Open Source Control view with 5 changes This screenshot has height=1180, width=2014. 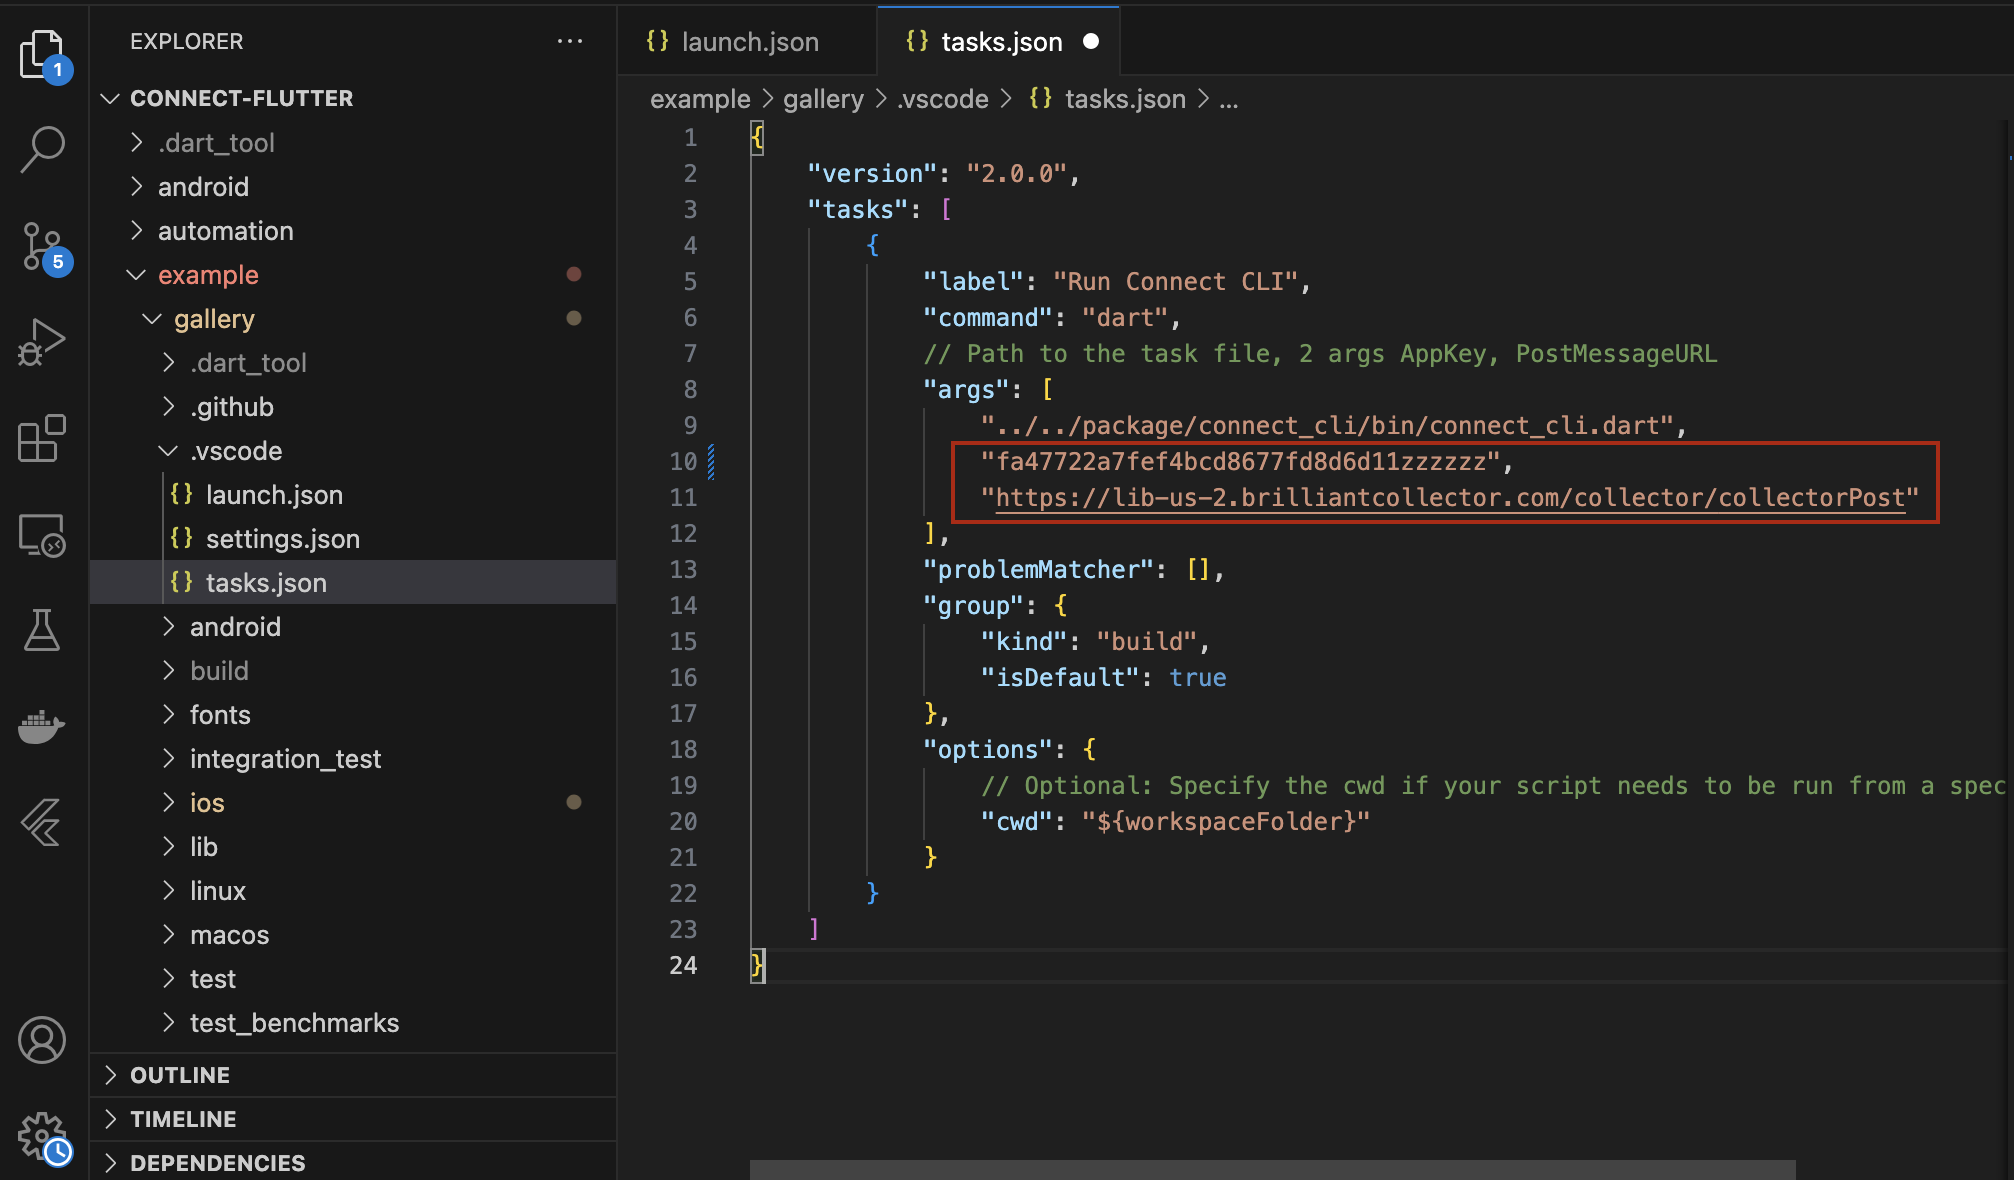(42, 246)
